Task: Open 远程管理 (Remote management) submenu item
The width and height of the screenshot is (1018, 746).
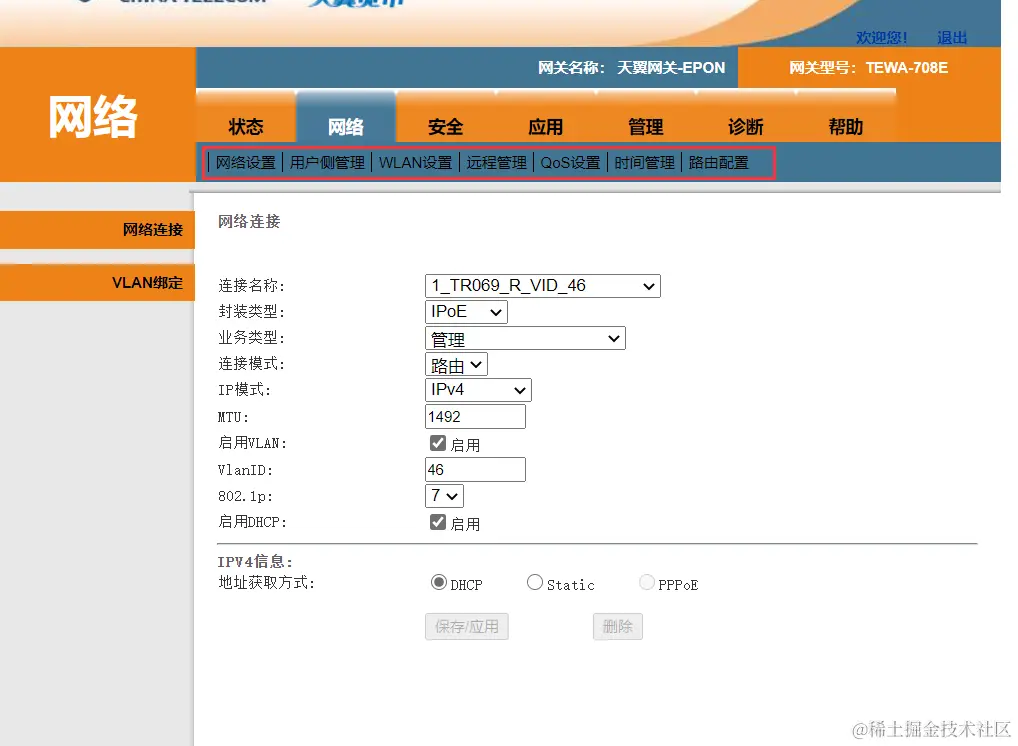Action: pyautogui.click(x=495, y=162)
